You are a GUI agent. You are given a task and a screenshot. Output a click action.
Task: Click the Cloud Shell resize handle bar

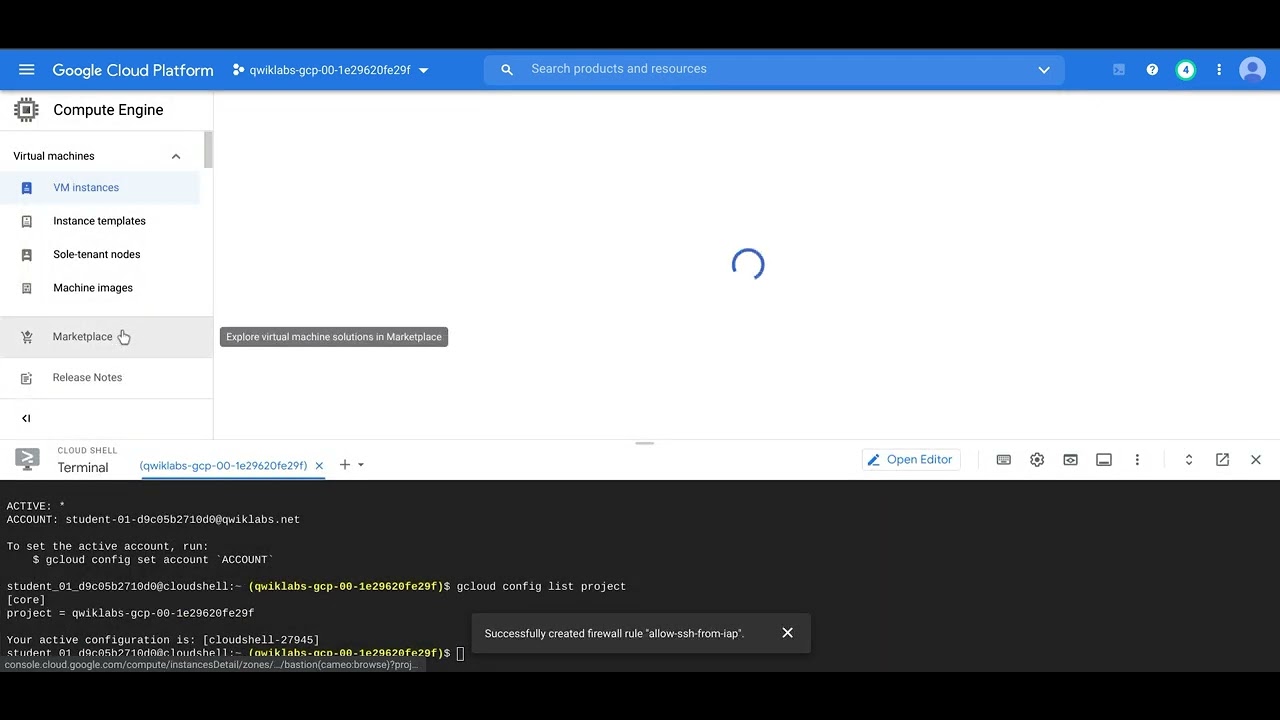tap(645, 443)
